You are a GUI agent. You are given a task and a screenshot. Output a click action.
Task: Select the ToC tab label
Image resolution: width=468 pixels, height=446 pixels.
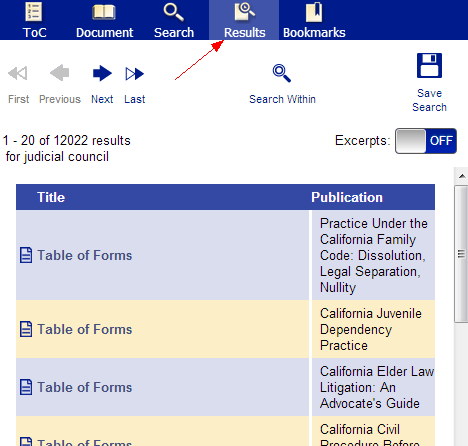(x=35, y=33)
